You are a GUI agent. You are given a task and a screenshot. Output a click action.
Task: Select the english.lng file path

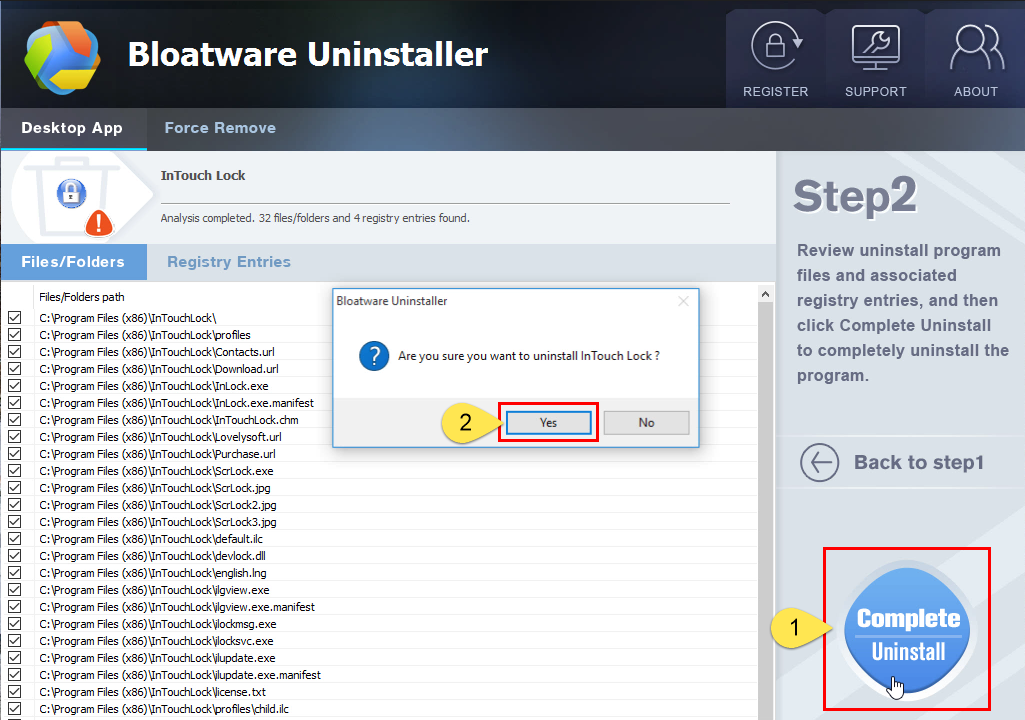tap(153, 573)
